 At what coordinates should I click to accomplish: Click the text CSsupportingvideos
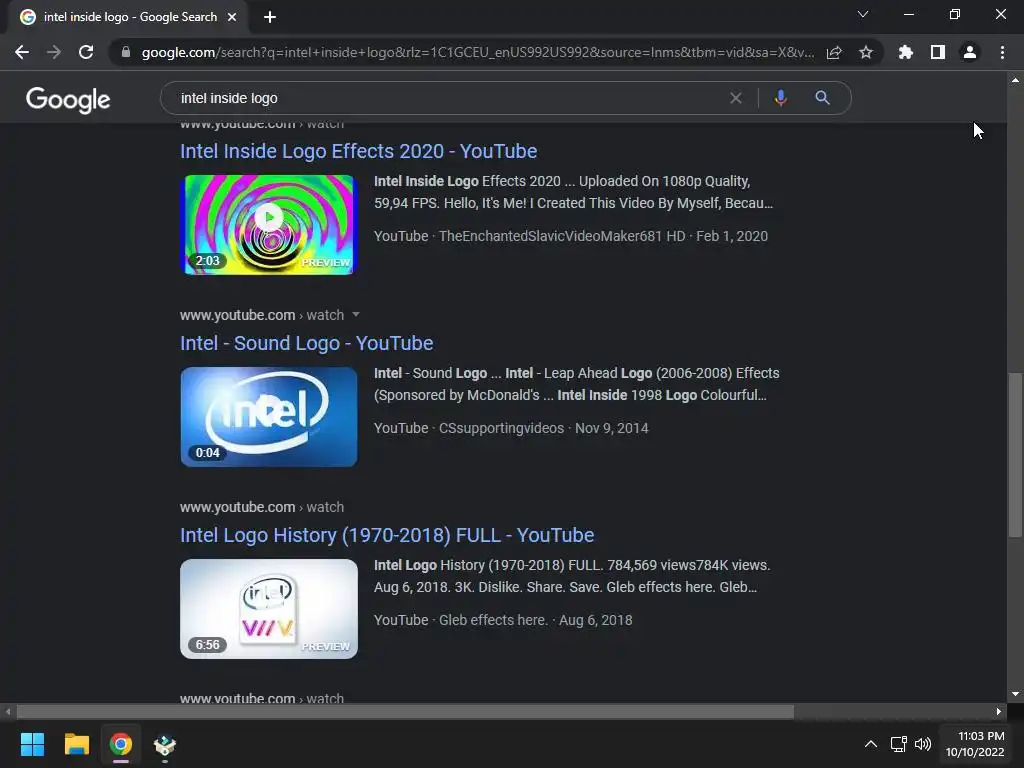click(502, 428)
